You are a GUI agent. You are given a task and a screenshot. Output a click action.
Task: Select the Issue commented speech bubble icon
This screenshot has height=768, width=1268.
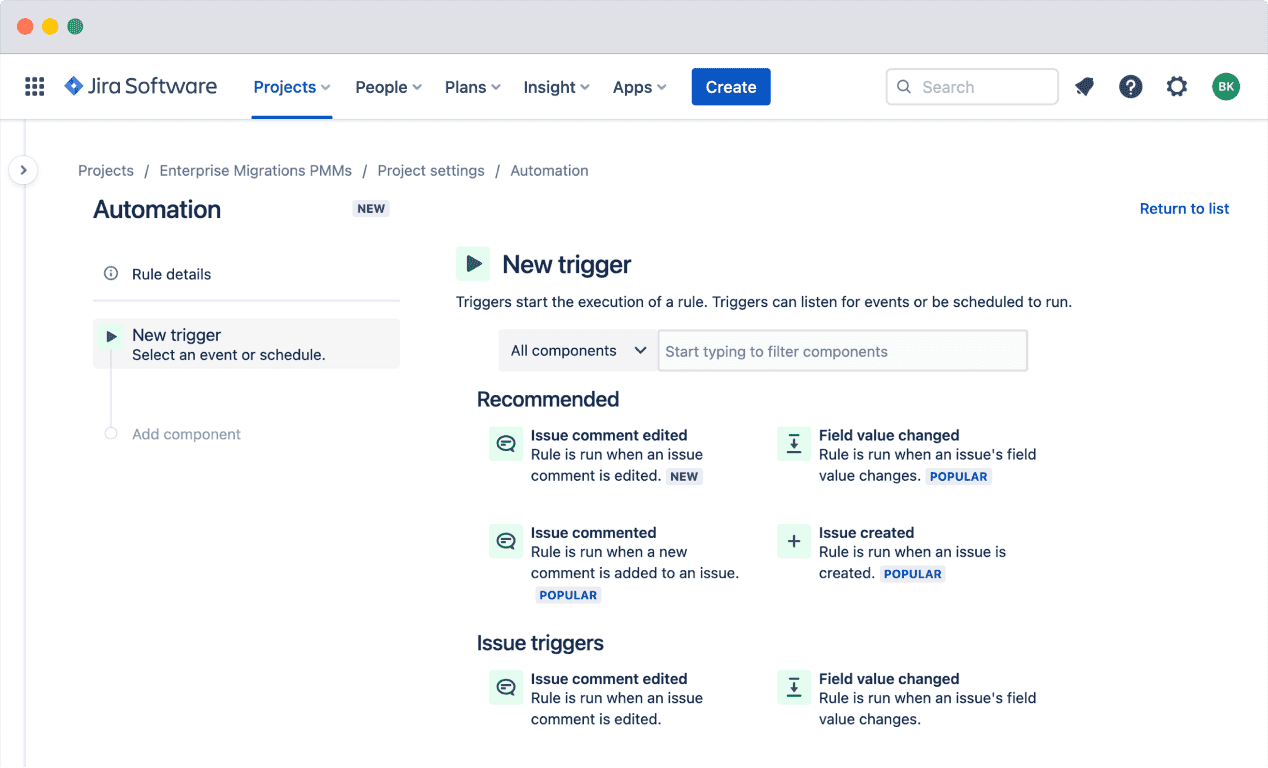click(506, 540)
